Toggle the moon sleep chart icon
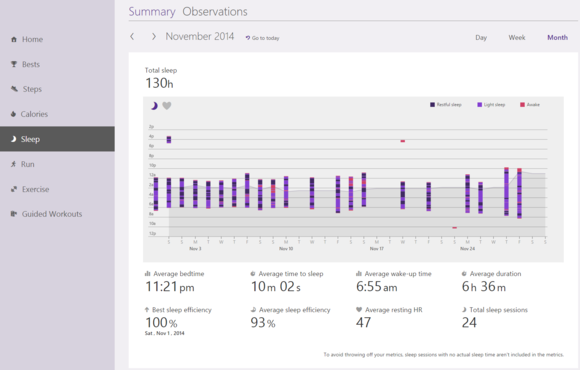The image size is (580, 370). (154, 106)
